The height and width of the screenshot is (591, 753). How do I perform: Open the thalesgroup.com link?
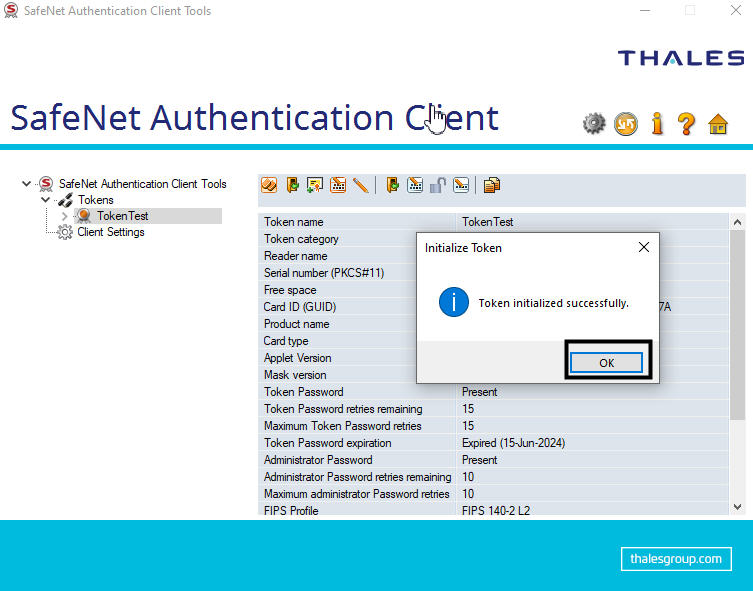675,558
